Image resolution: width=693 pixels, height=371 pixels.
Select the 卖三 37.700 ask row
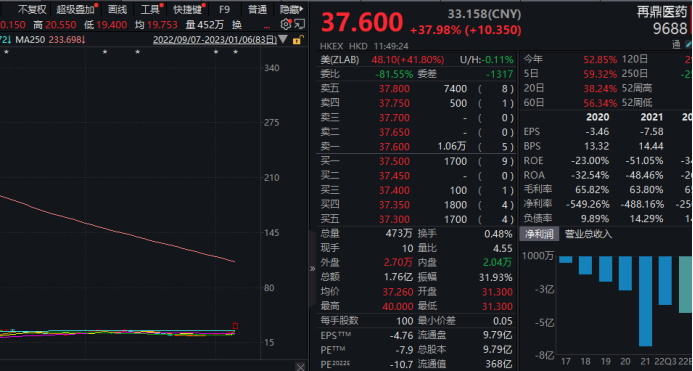click(x=416, y=118)
